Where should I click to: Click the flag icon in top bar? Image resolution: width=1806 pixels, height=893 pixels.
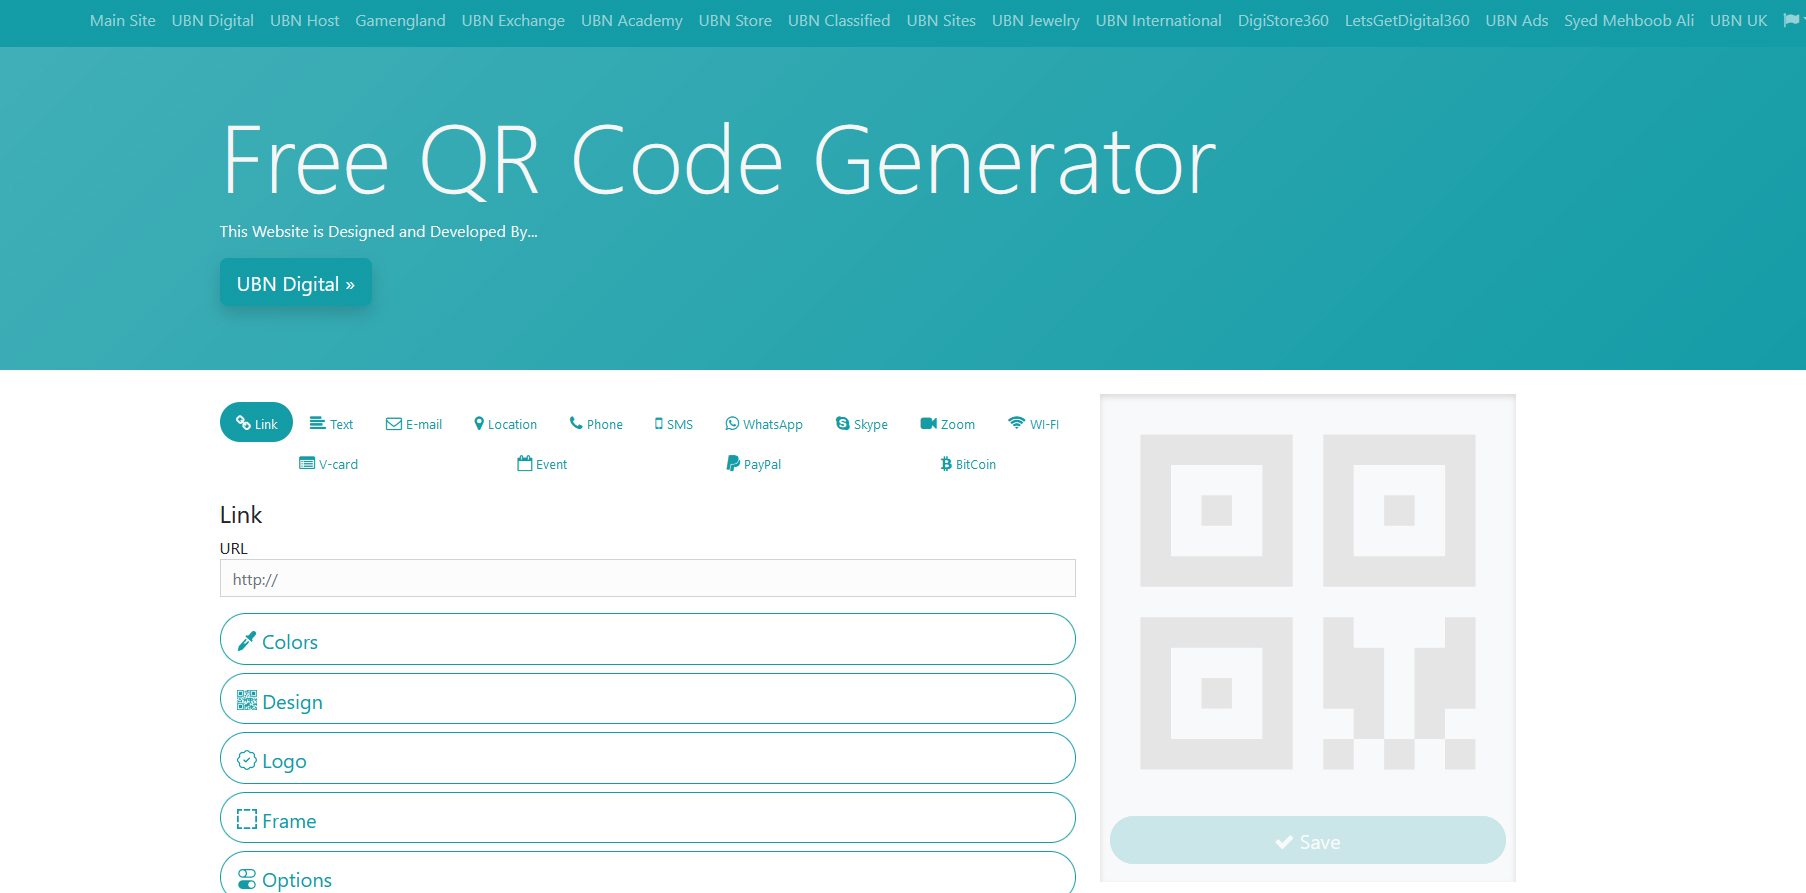point(1791,20)
